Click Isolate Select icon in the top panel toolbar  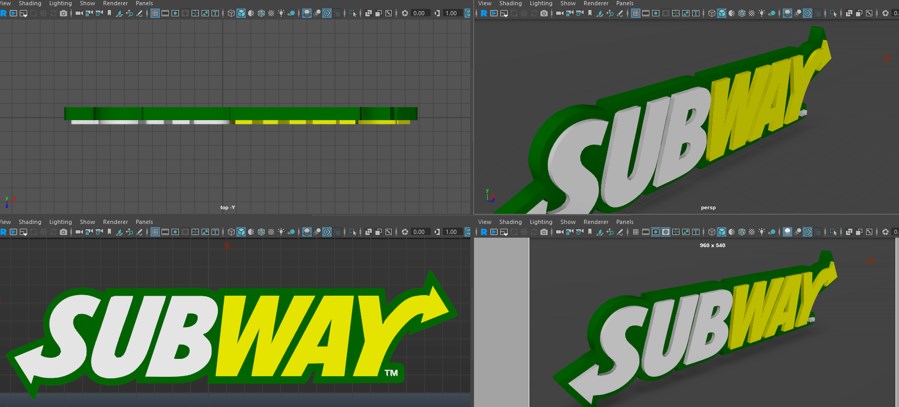[x=353, y=13]
